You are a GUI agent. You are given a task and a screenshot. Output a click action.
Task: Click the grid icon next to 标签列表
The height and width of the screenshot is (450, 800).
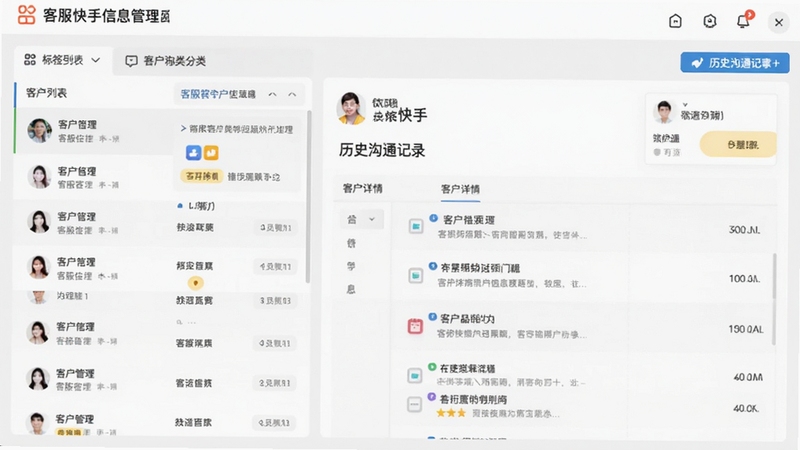(30, 60)
